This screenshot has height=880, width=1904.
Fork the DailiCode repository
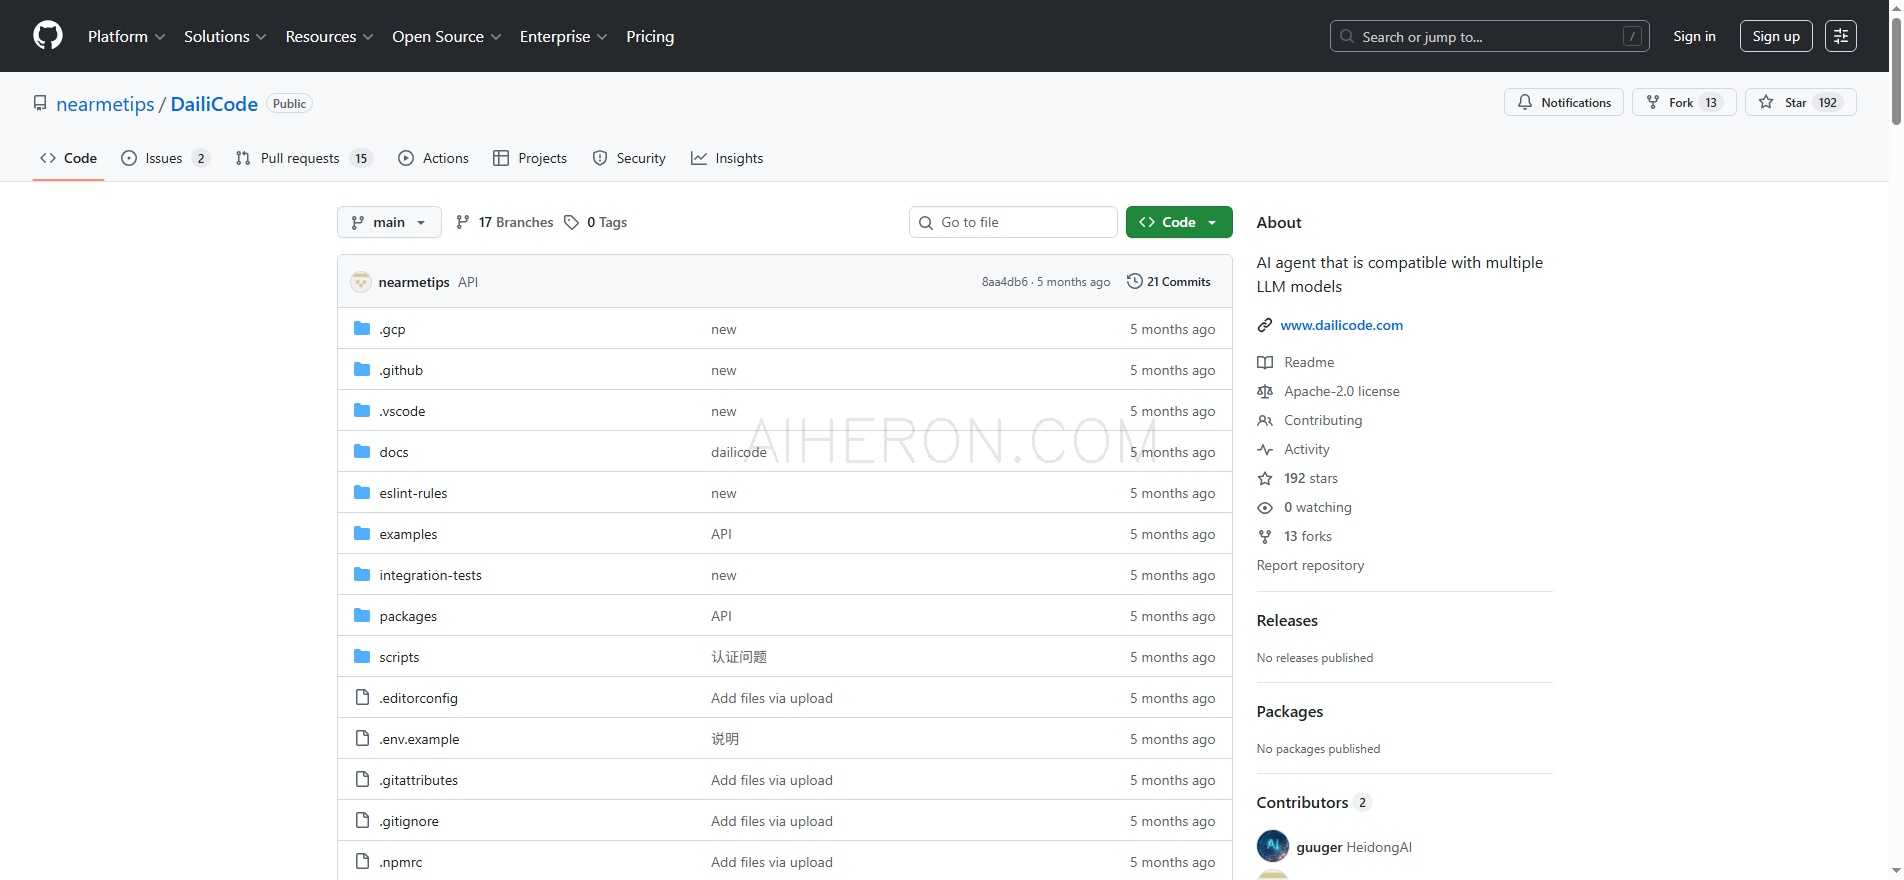[x=1671, y=102]
